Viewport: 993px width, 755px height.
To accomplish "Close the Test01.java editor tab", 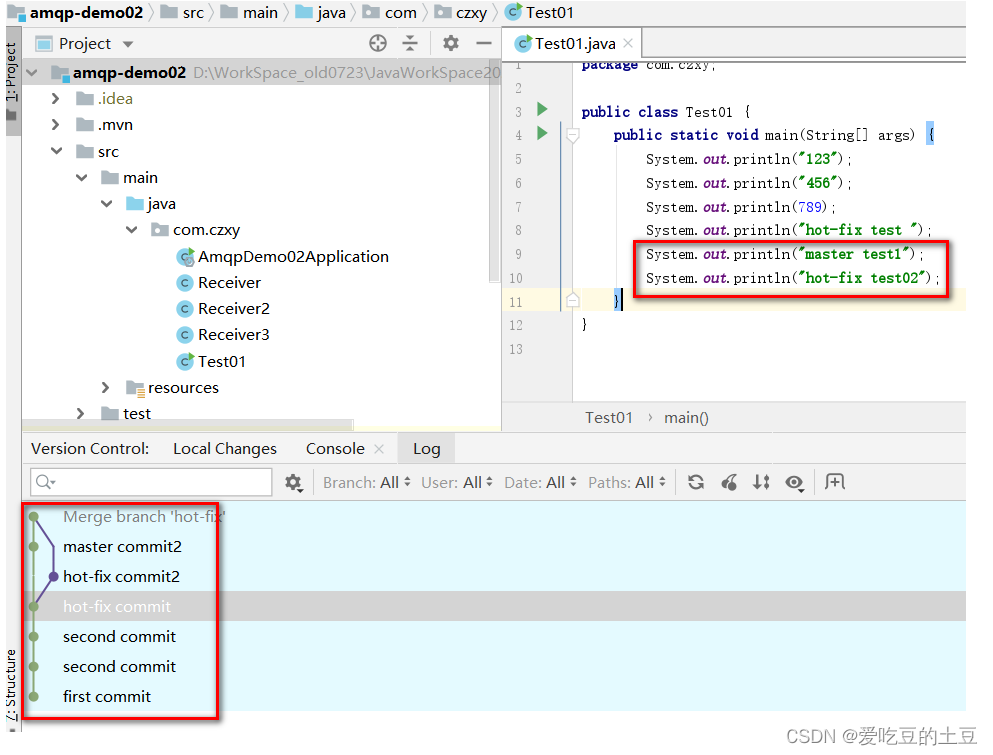I will click(628, 43).
